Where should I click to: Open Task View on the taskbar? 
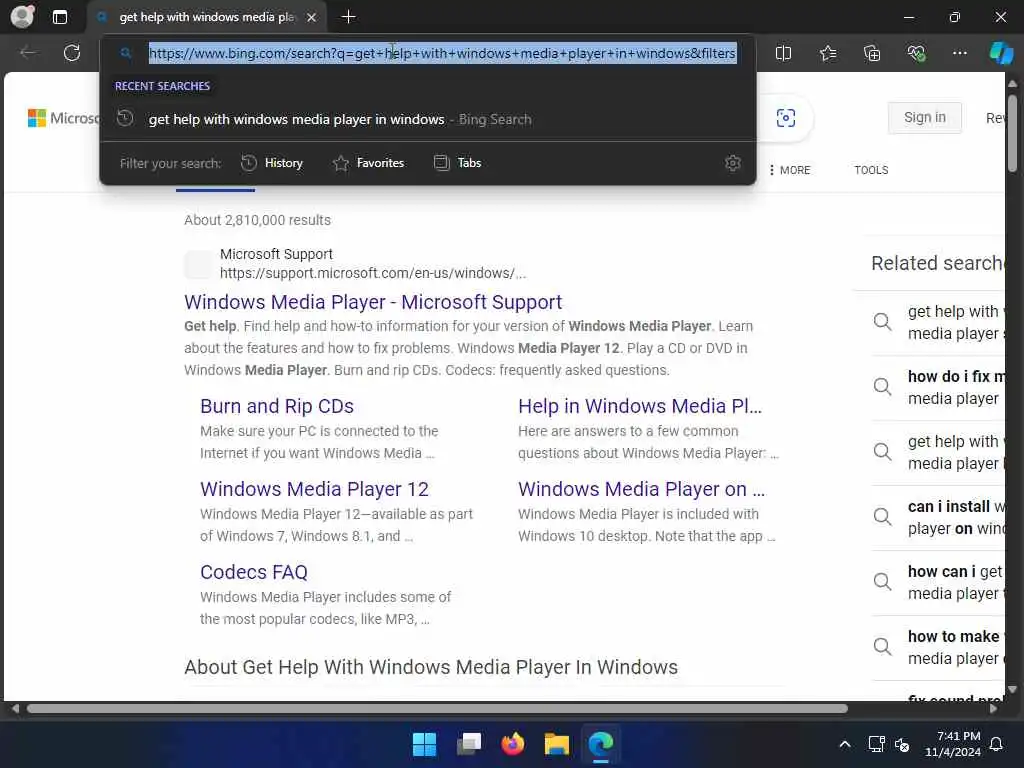(x=469, y=744)
